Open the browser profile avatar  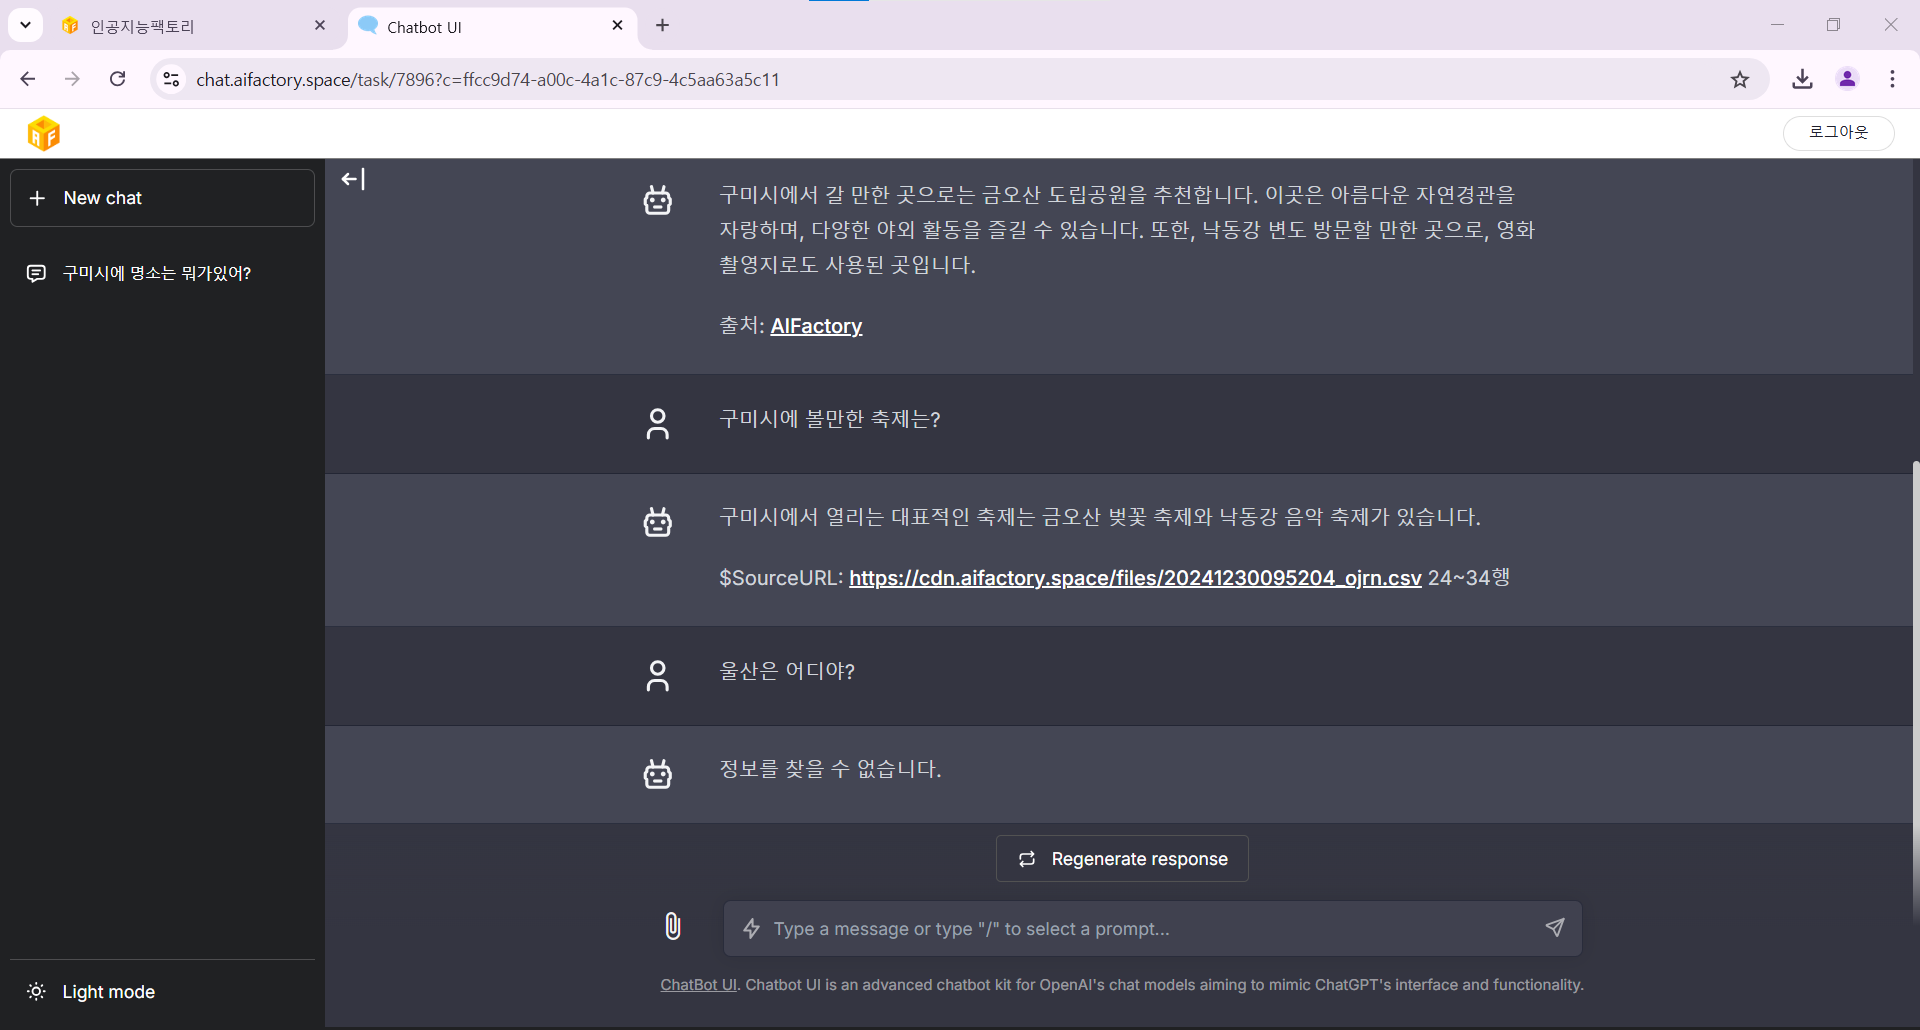point(1847,80)
